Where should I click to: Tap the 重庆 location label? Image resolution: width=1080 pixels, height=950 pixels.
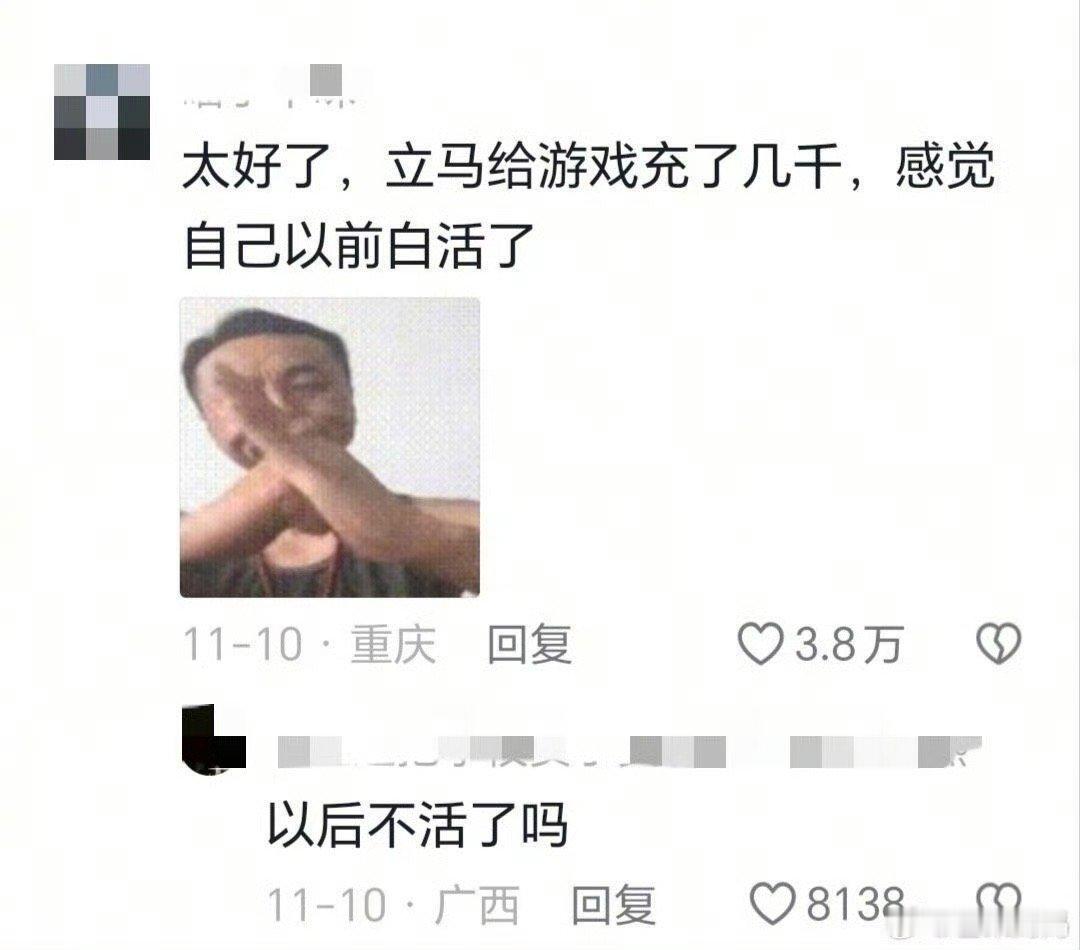pos(393,645)
